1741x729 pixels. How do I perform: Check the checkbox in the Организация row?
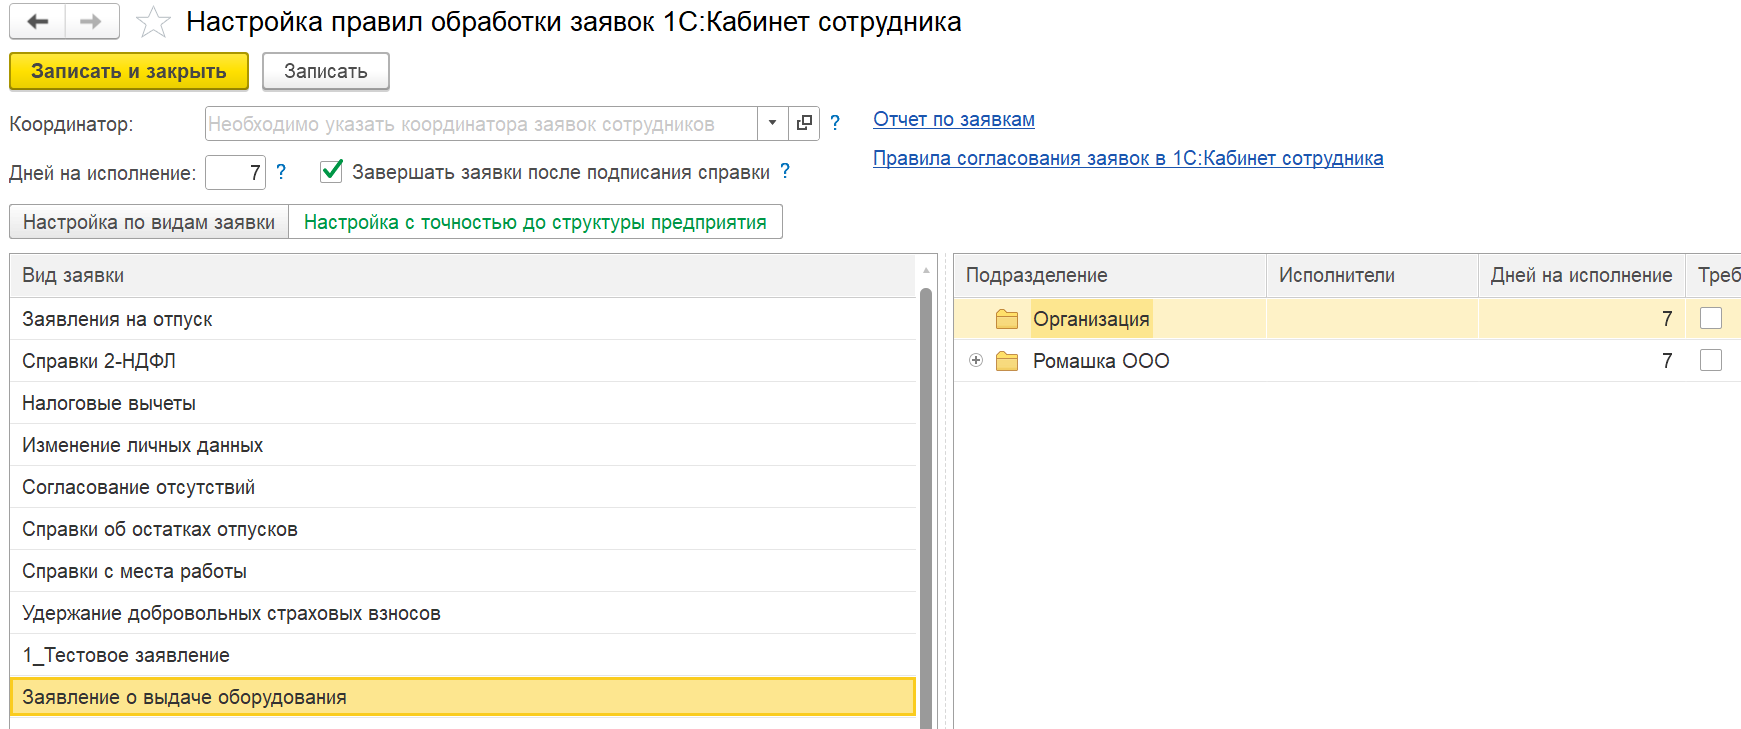[x=1711, y=318]
